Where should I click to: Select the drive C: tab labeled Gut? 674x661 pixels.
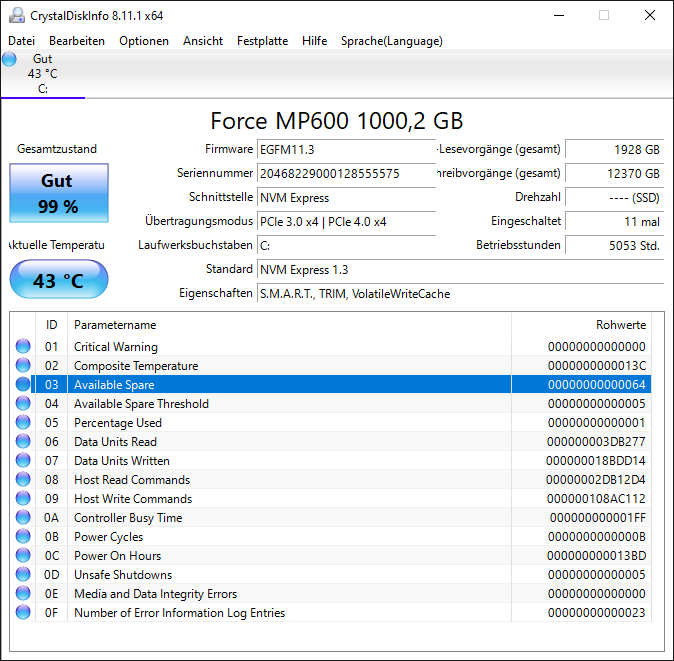43,74
